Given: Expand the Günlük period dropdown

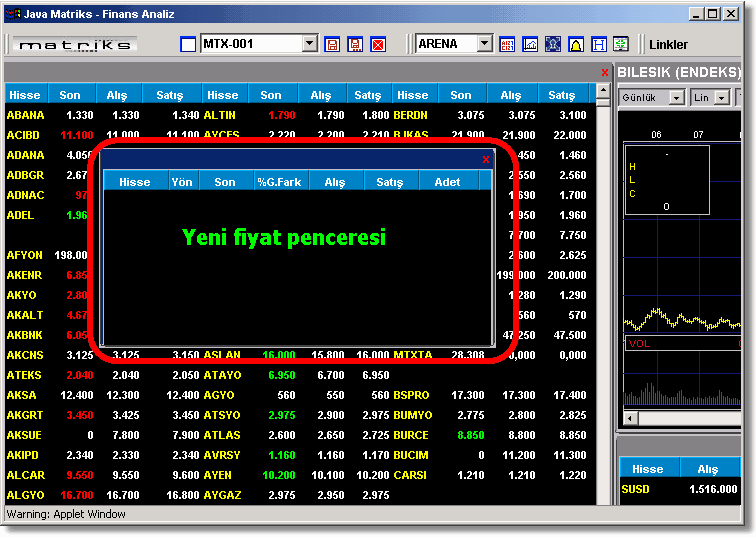Looking at the screenshot, I should pos(676,97).
